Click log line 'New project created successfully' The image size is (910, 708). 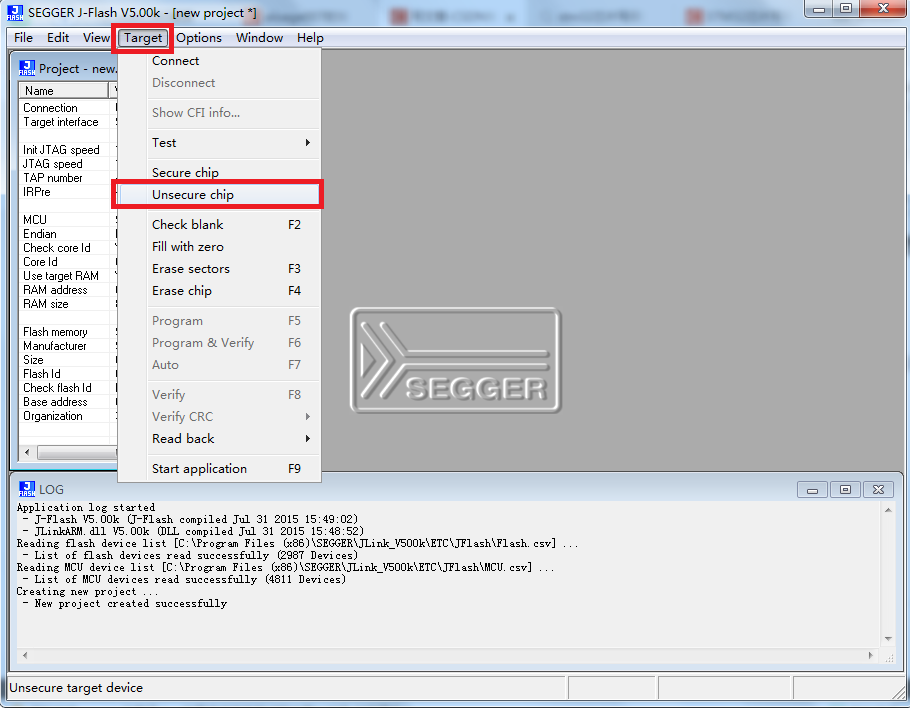[131, 604]
